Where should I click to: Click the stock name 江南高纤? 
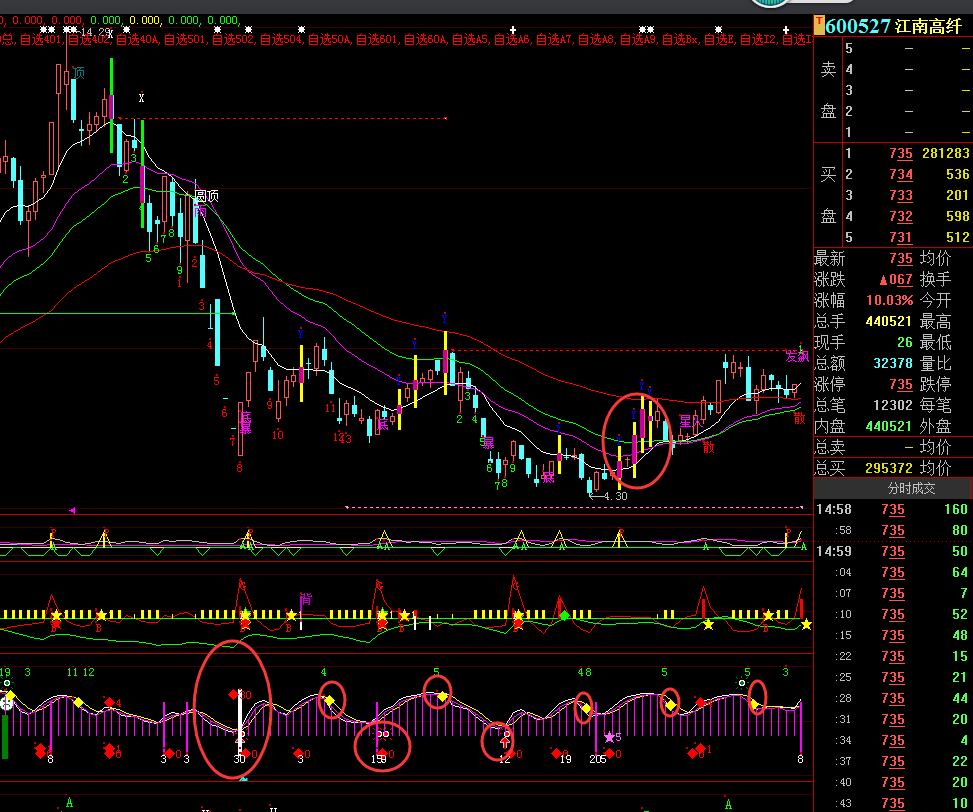click(928, 26)
